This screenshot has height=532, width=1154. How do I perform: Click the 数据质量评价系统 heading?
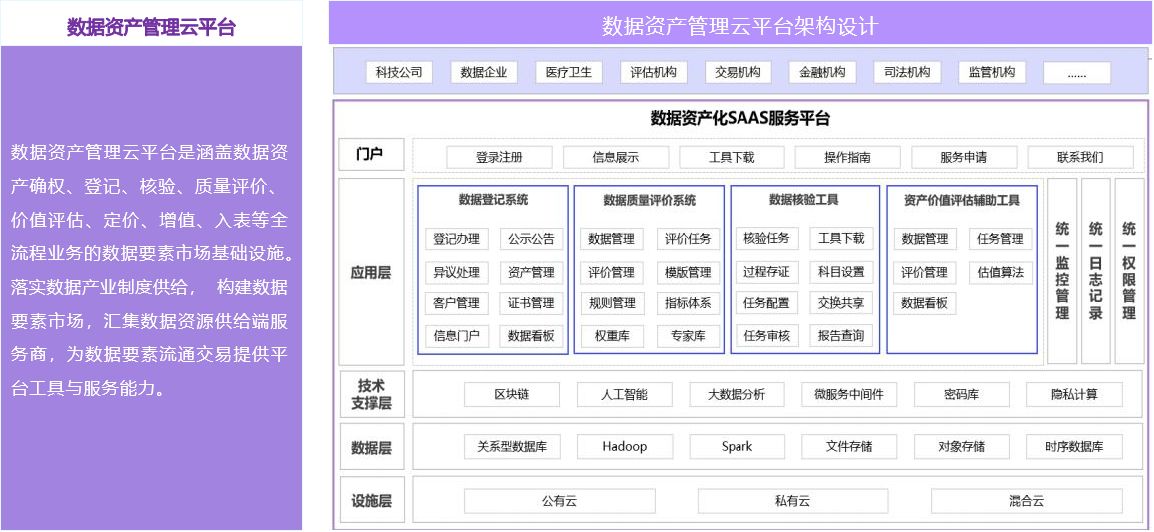[649, 199]
